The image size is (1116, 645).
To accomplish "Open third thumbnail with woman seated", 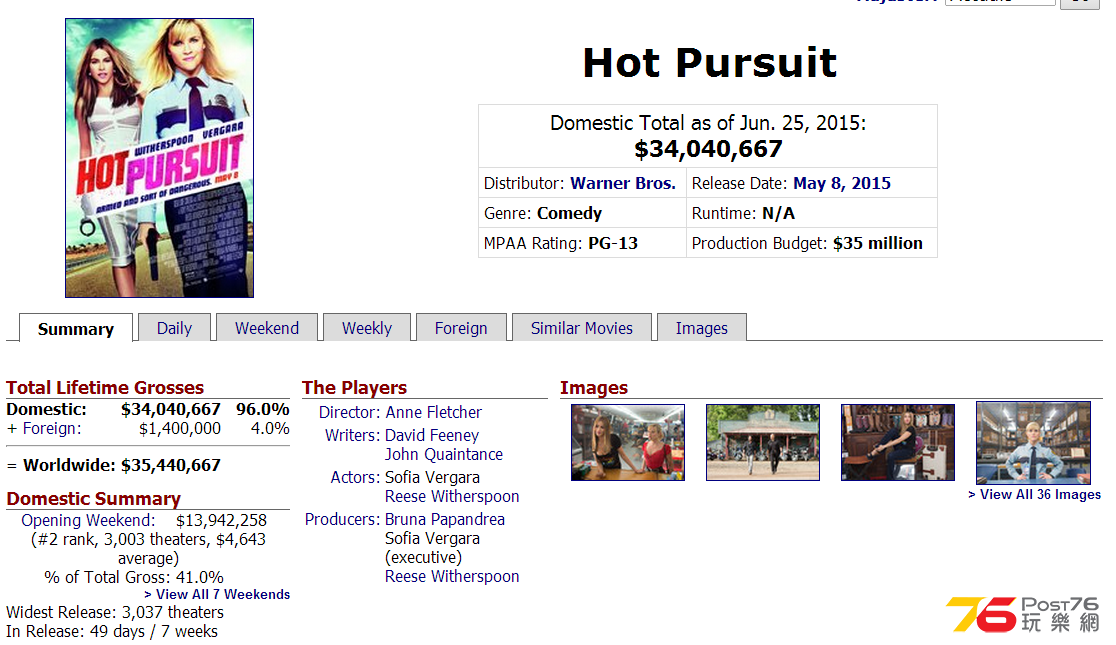I will pyautogui.click(x=897, y=442).
